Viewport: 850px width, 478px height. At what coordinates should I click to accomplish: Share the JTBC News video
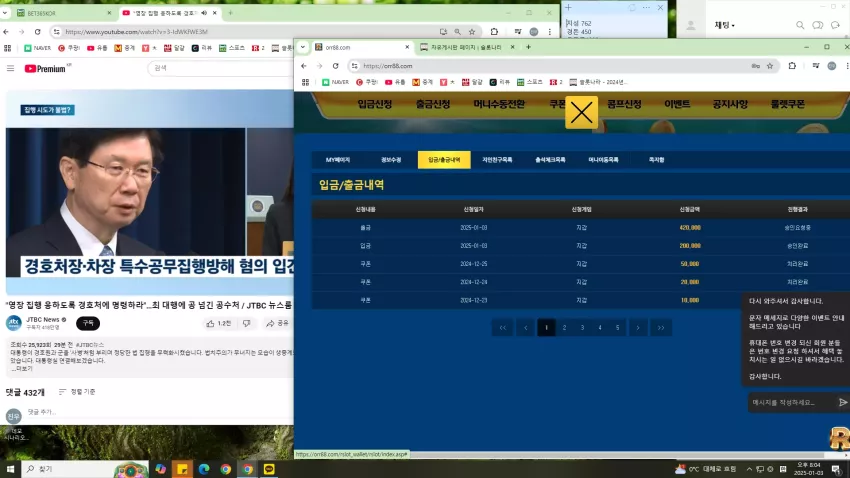pyautogui.click(x=277, y=324)
